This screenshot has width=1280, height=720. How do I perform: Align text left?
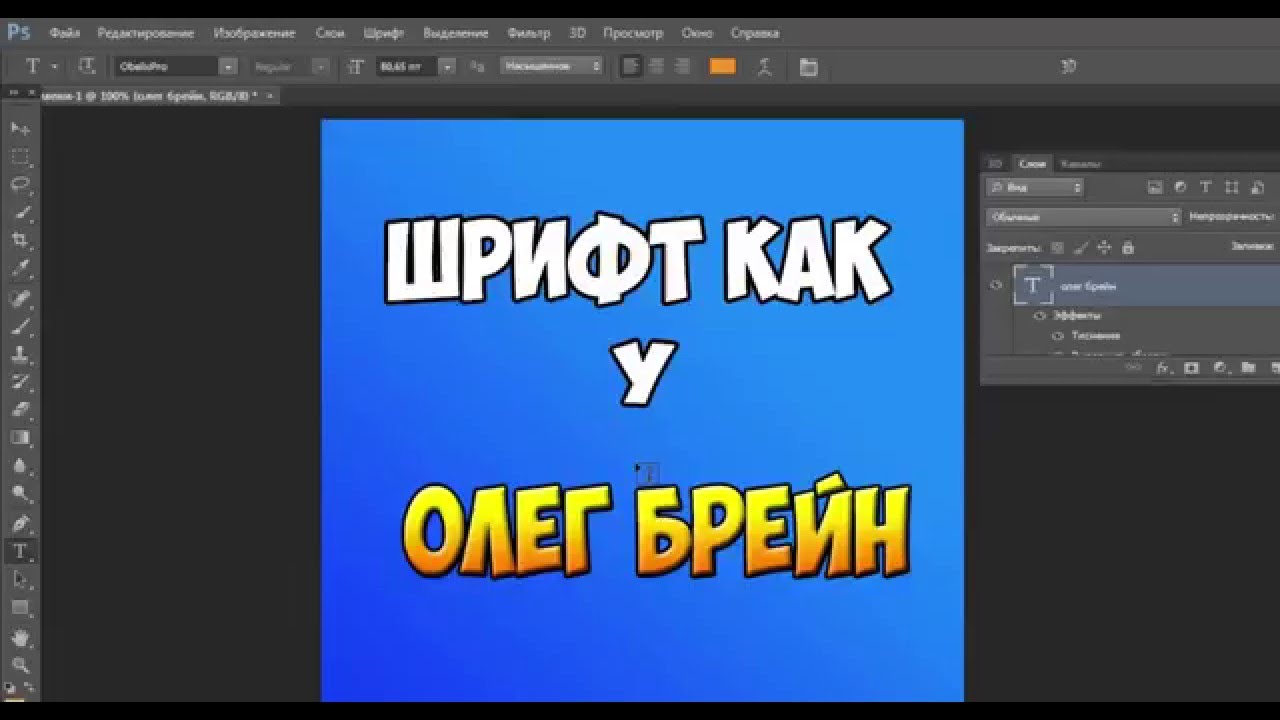pyautogui.click(x=631, y=66)
